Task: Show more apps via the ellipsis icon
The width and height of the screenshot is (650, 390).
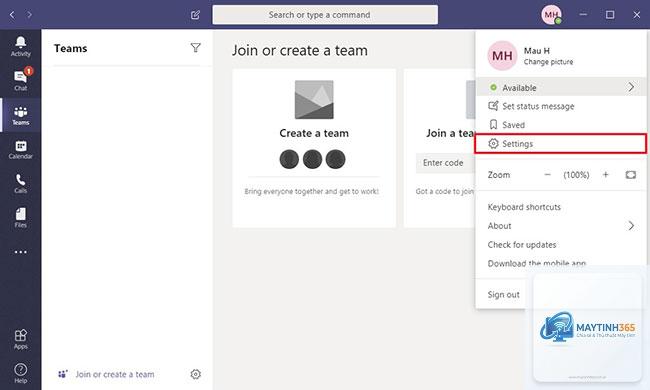Action: (20, 252)
